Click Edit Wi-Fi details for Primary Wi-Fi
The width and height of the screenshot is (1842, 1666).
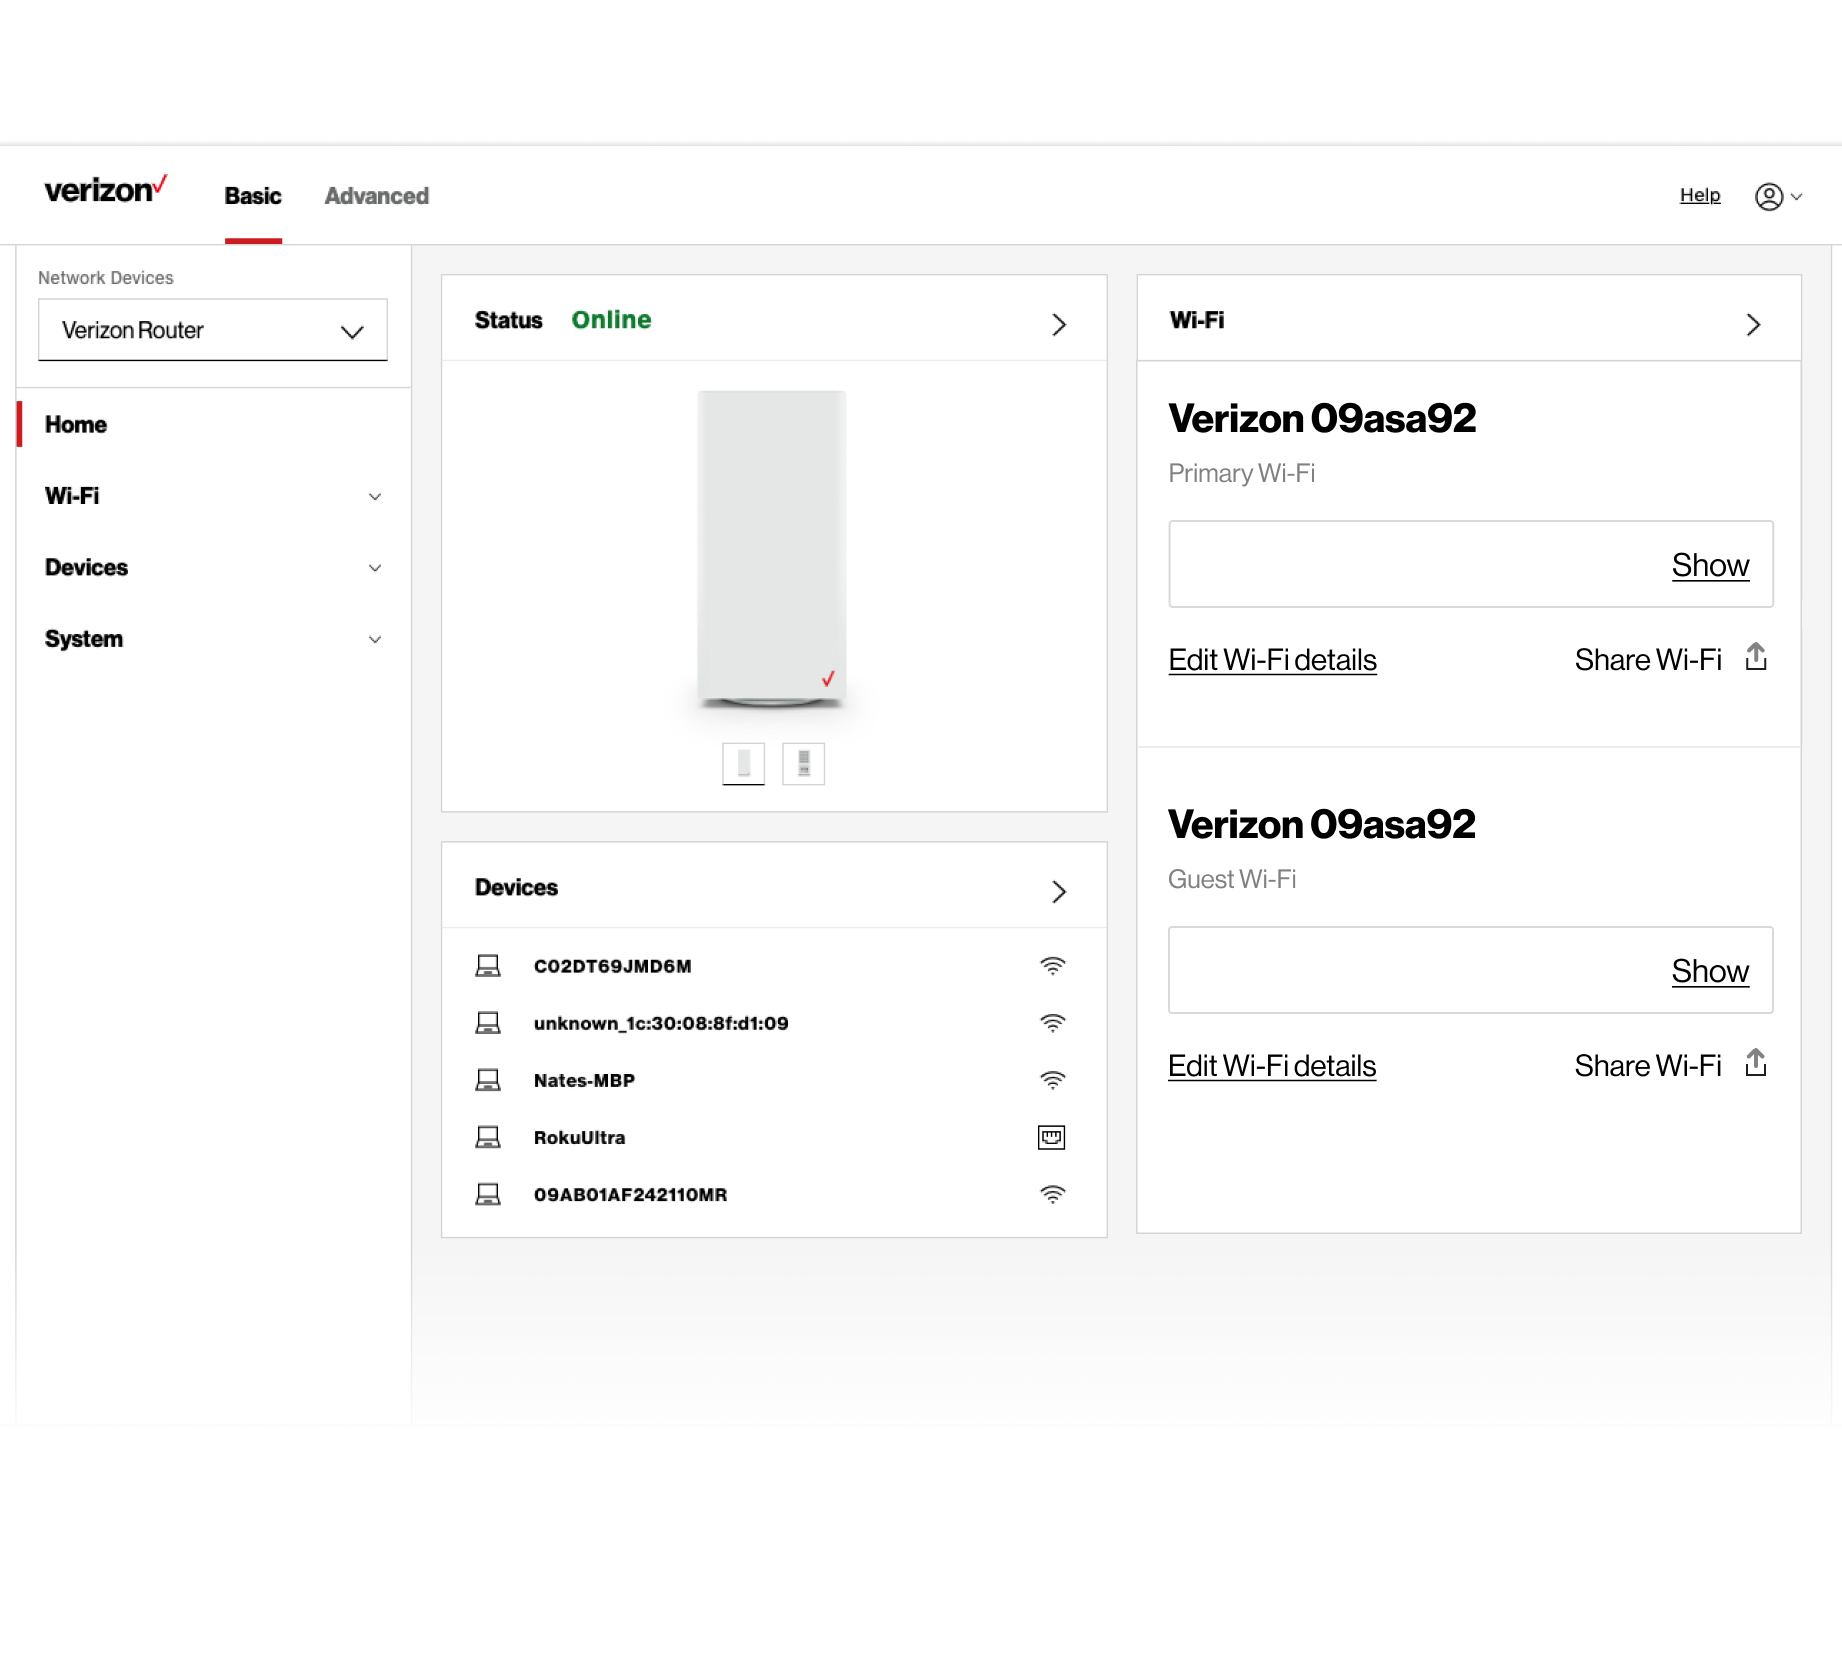coord(1272,660)
